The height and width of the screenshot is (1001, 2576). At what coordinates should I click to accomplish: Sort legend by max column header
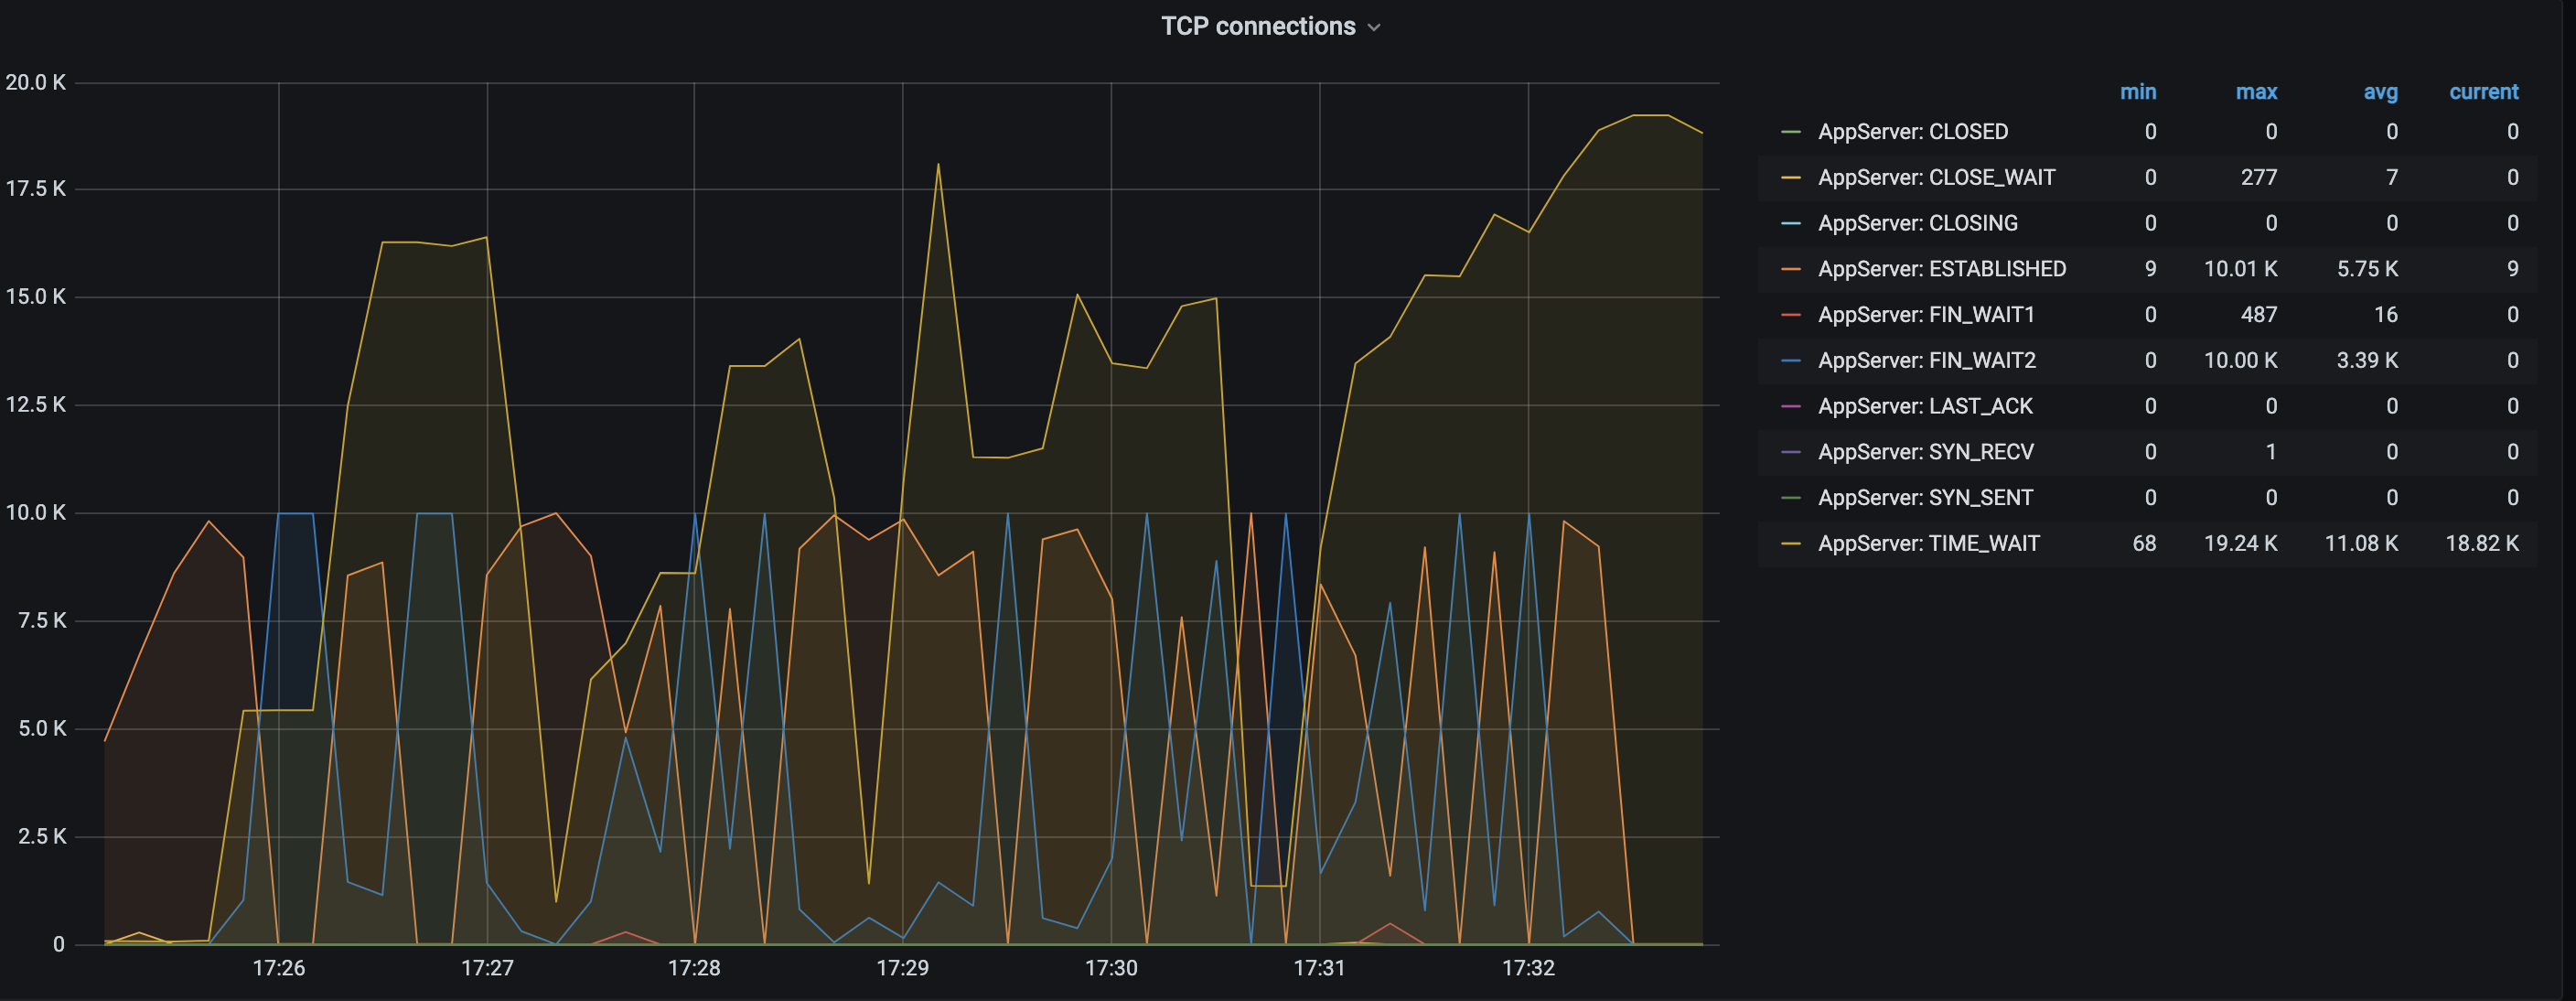(2256, 92)
